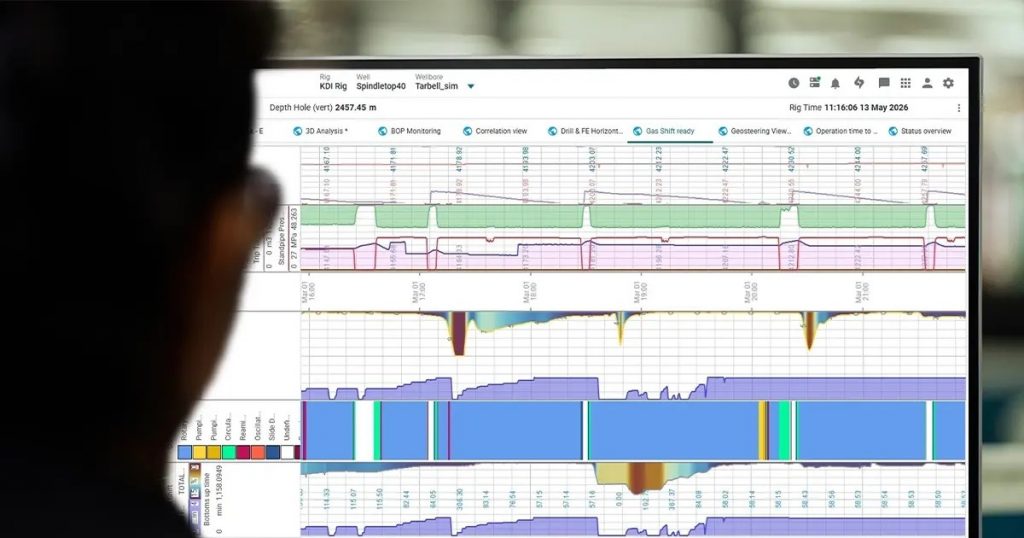Select the Spindletop40 well name
Viewport: 1024px width, 538px height.
[x=381, y=86]
